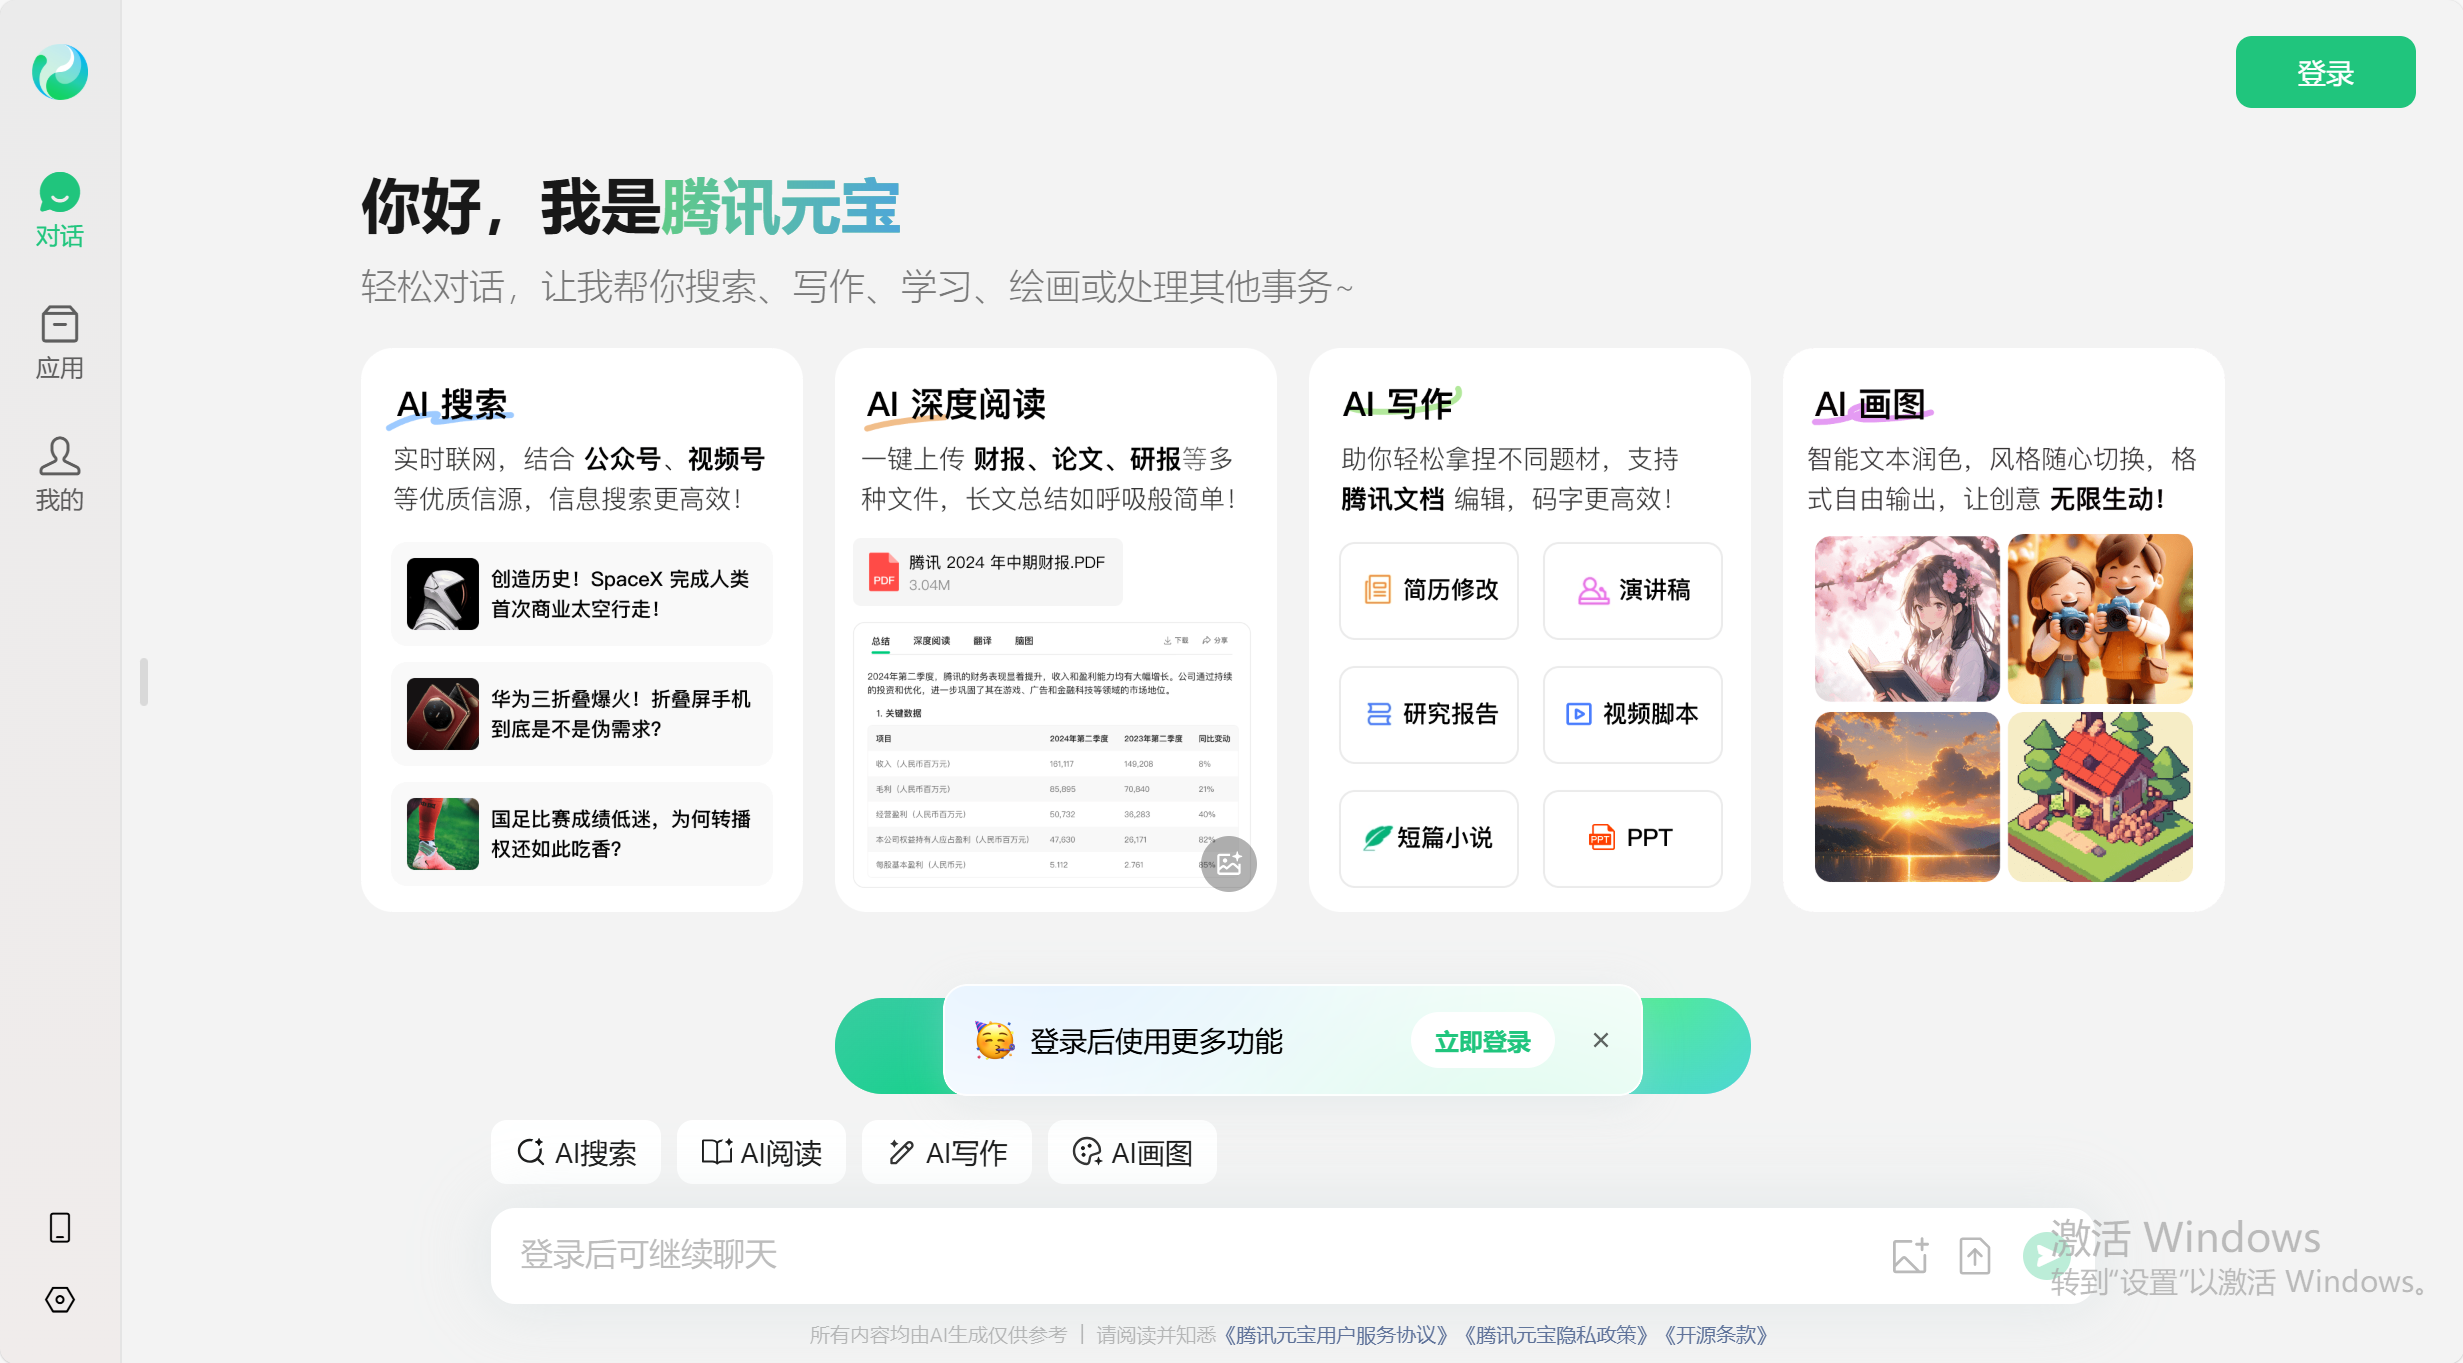Viewport: 2463px width, 1363px height.
Task: Select the AI搜索 mode tab
Action: point(576,1152)
